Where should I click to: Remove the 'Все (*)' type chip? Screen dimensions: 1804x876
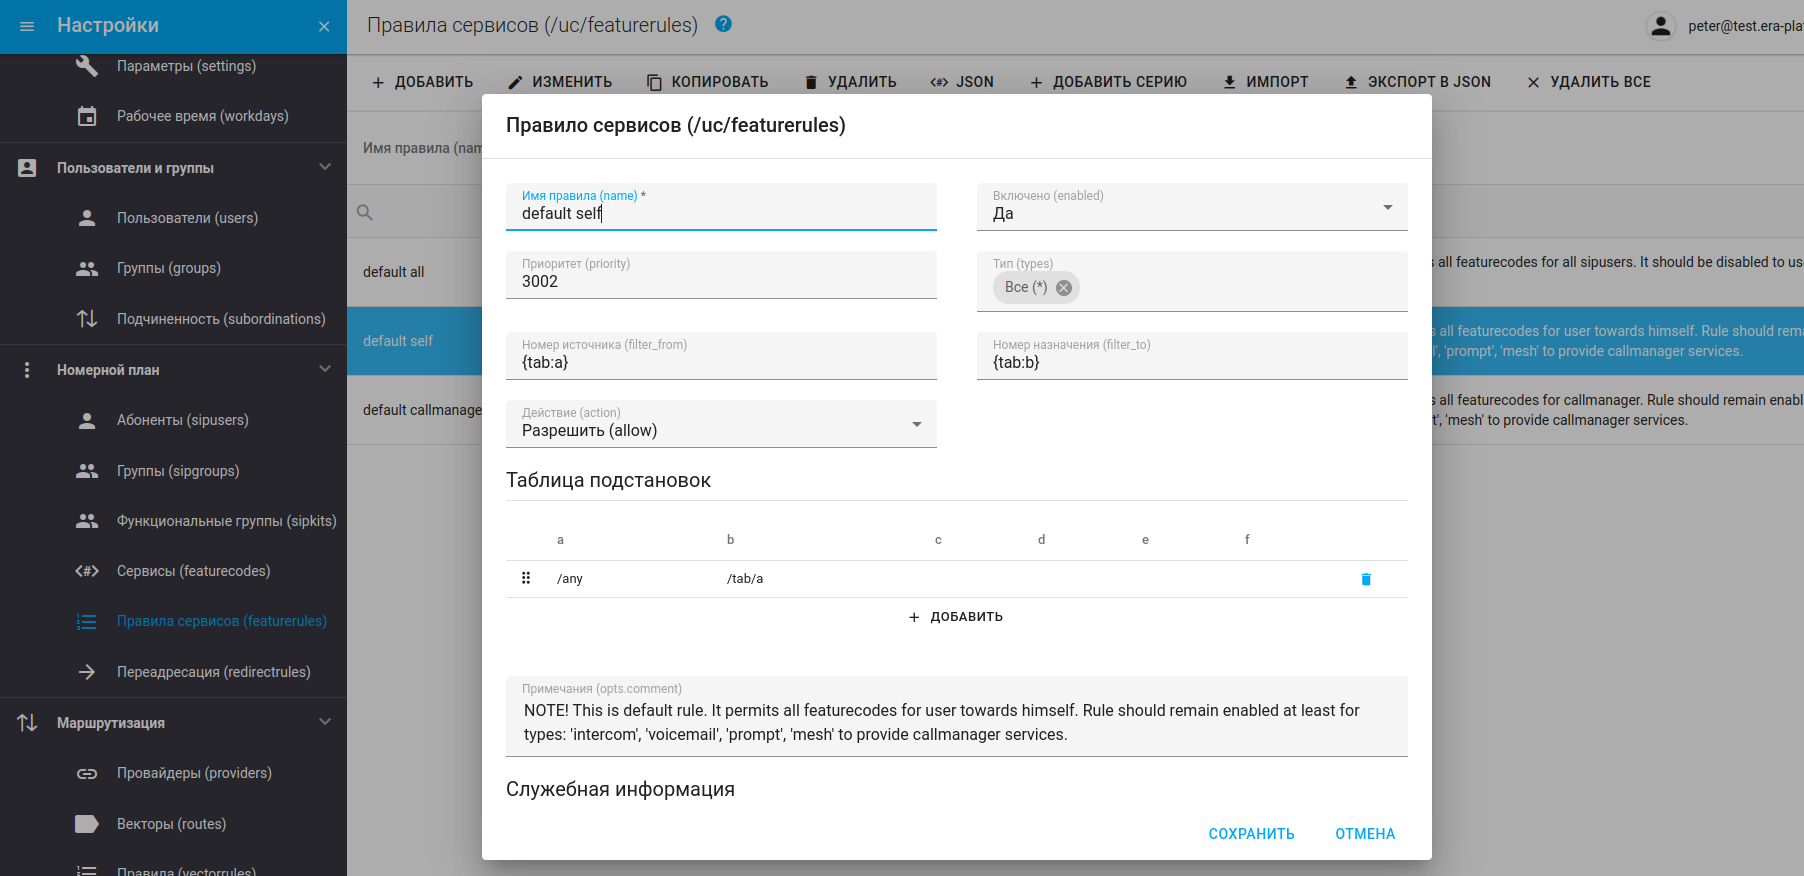[x=1064, y=288]
